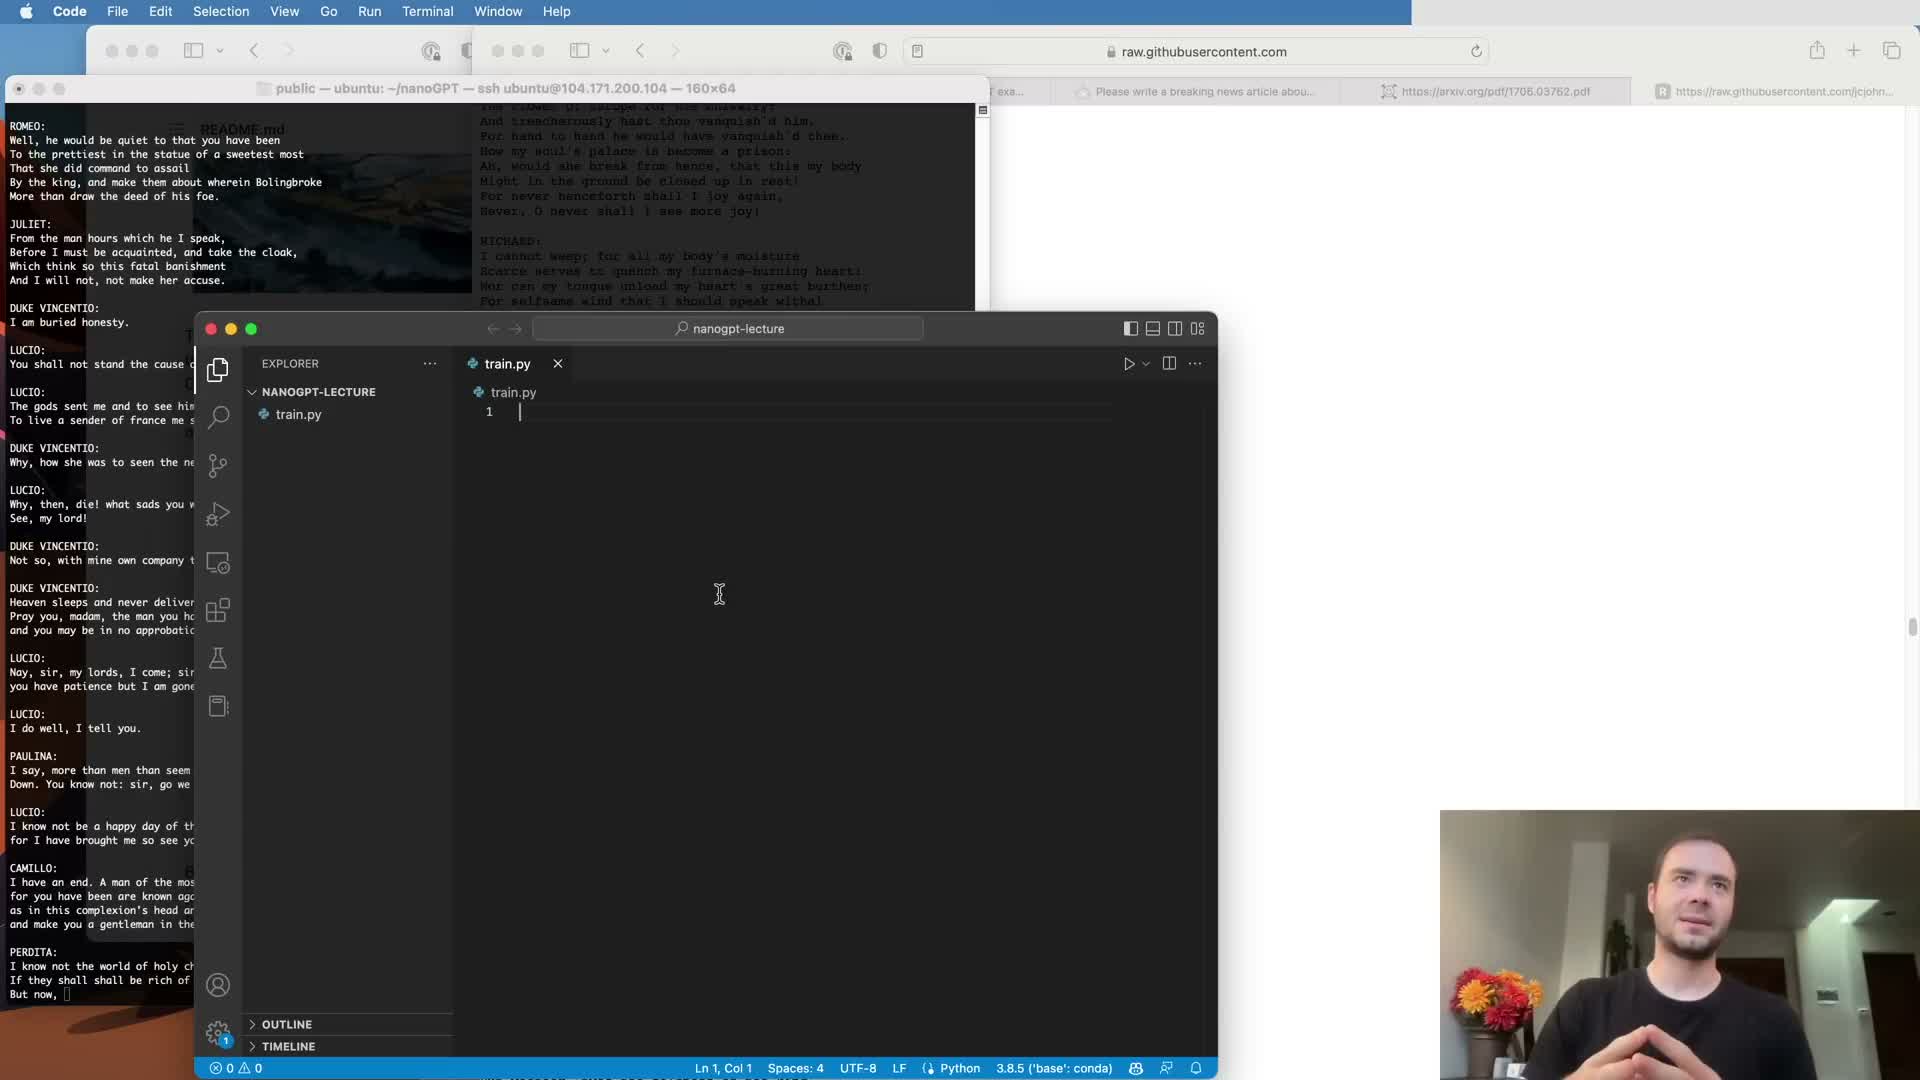1920x1080 pixels.
Task: Open the Search view in activity bar
Action: pyautogui.click(x=218, y=417)
